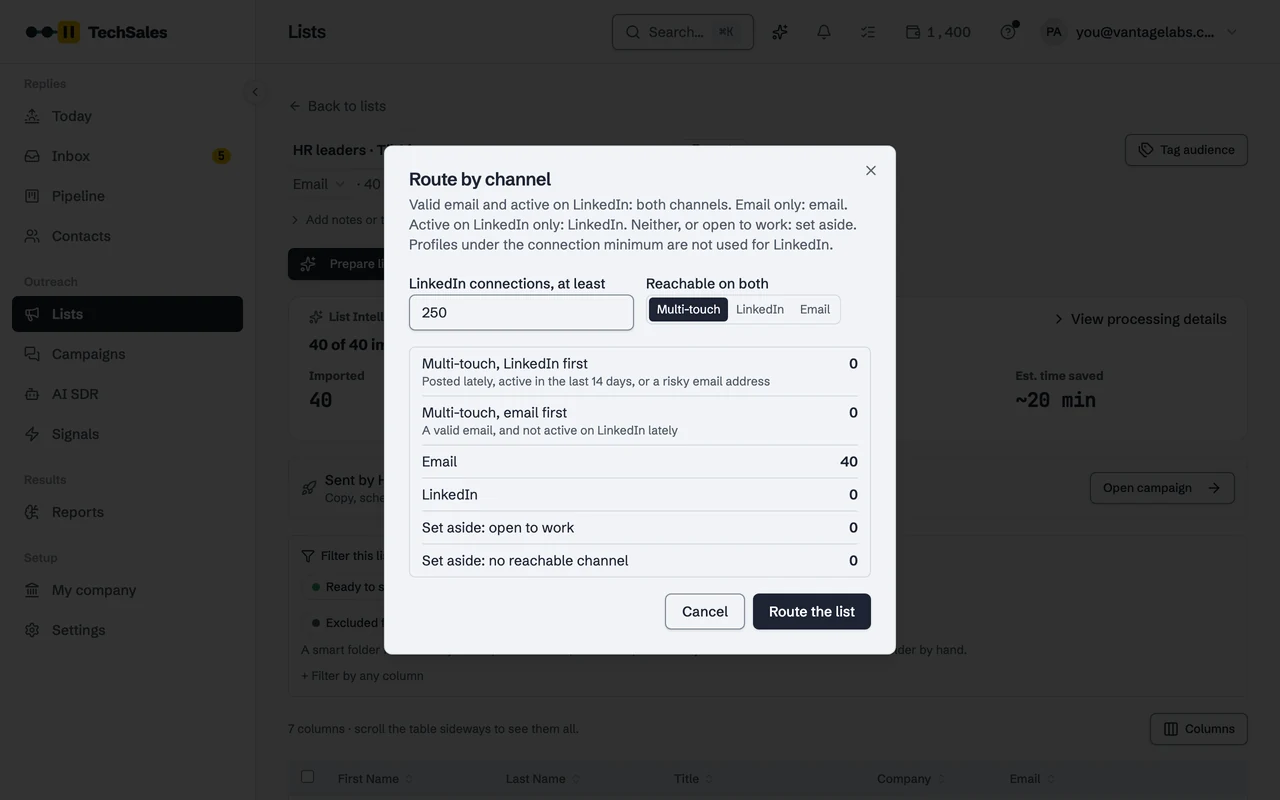The width and height of the screenshot is (1280, 800).
Task: Collapse the sidebar with the chevron
Action: [x=255, y=92]
